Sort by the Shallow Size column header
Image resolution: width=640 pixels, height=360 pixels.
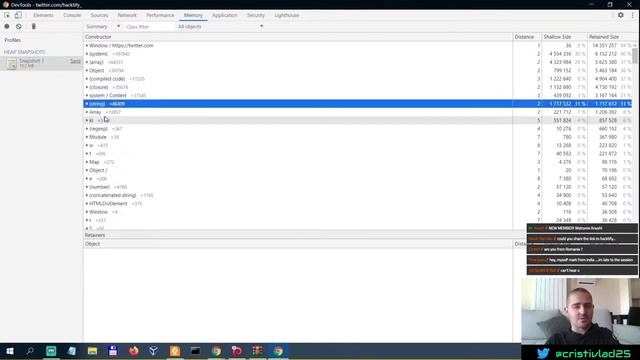point(564,37)
